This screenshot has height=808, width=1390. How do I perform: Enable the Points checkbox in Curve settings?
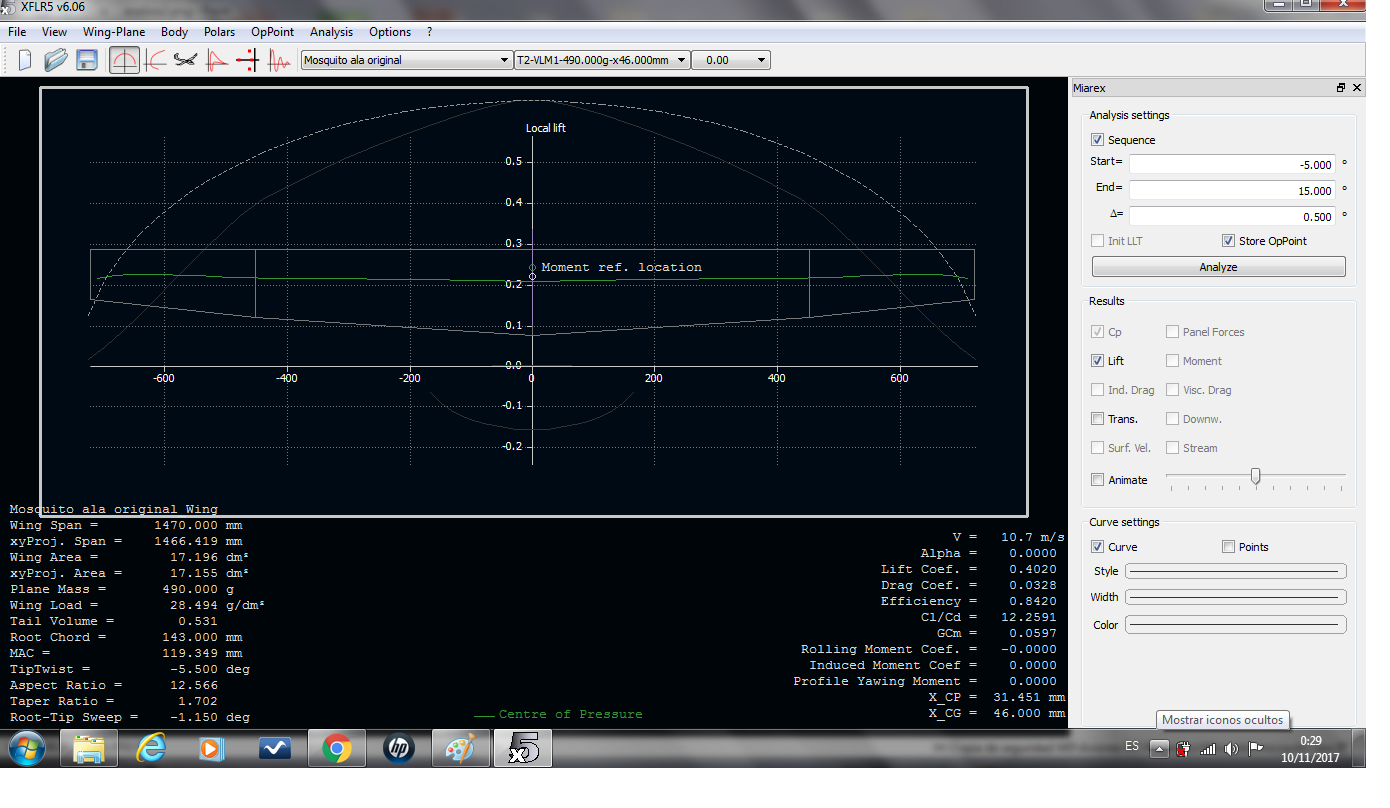tap(1228, 547)
